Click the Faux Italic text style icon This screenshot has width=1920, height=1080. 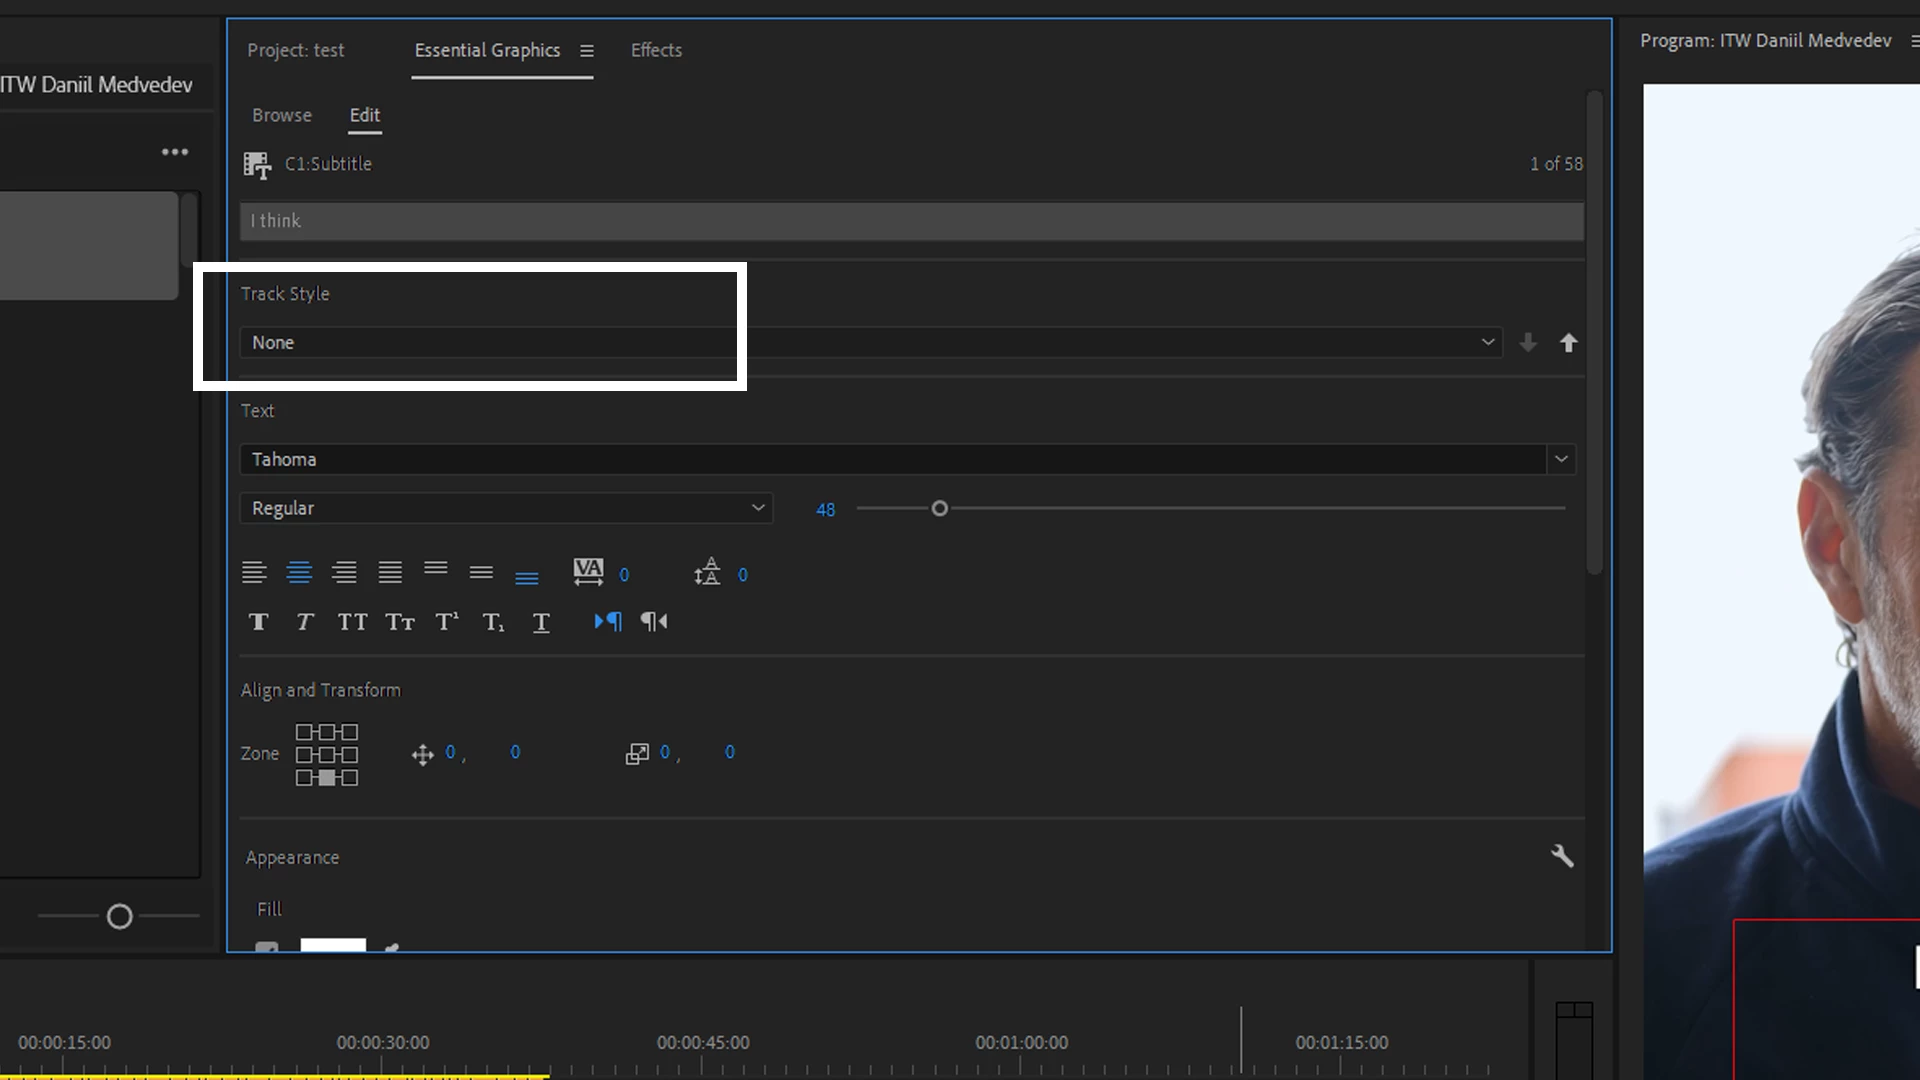(305, 622)
